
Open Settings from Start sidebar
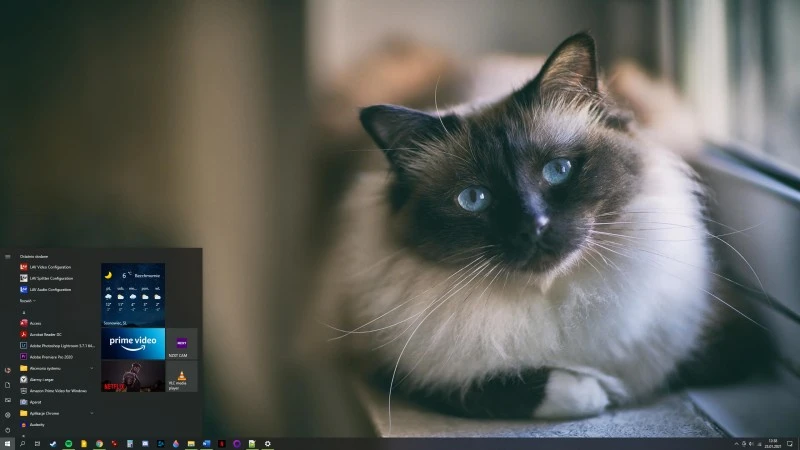coord(8,415)
